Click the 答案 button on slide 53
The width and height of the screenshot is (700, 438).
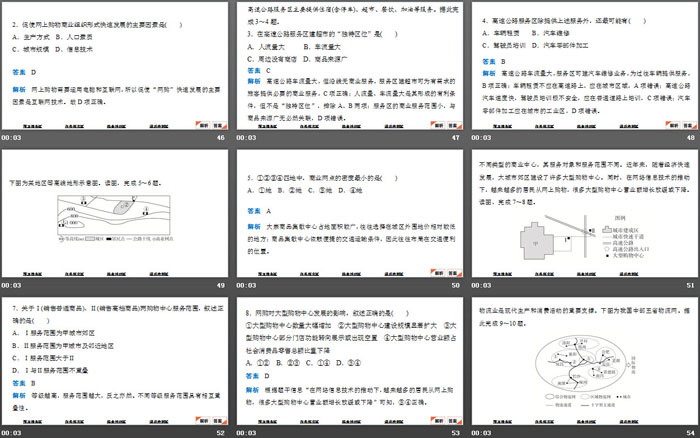coord(454,421)
